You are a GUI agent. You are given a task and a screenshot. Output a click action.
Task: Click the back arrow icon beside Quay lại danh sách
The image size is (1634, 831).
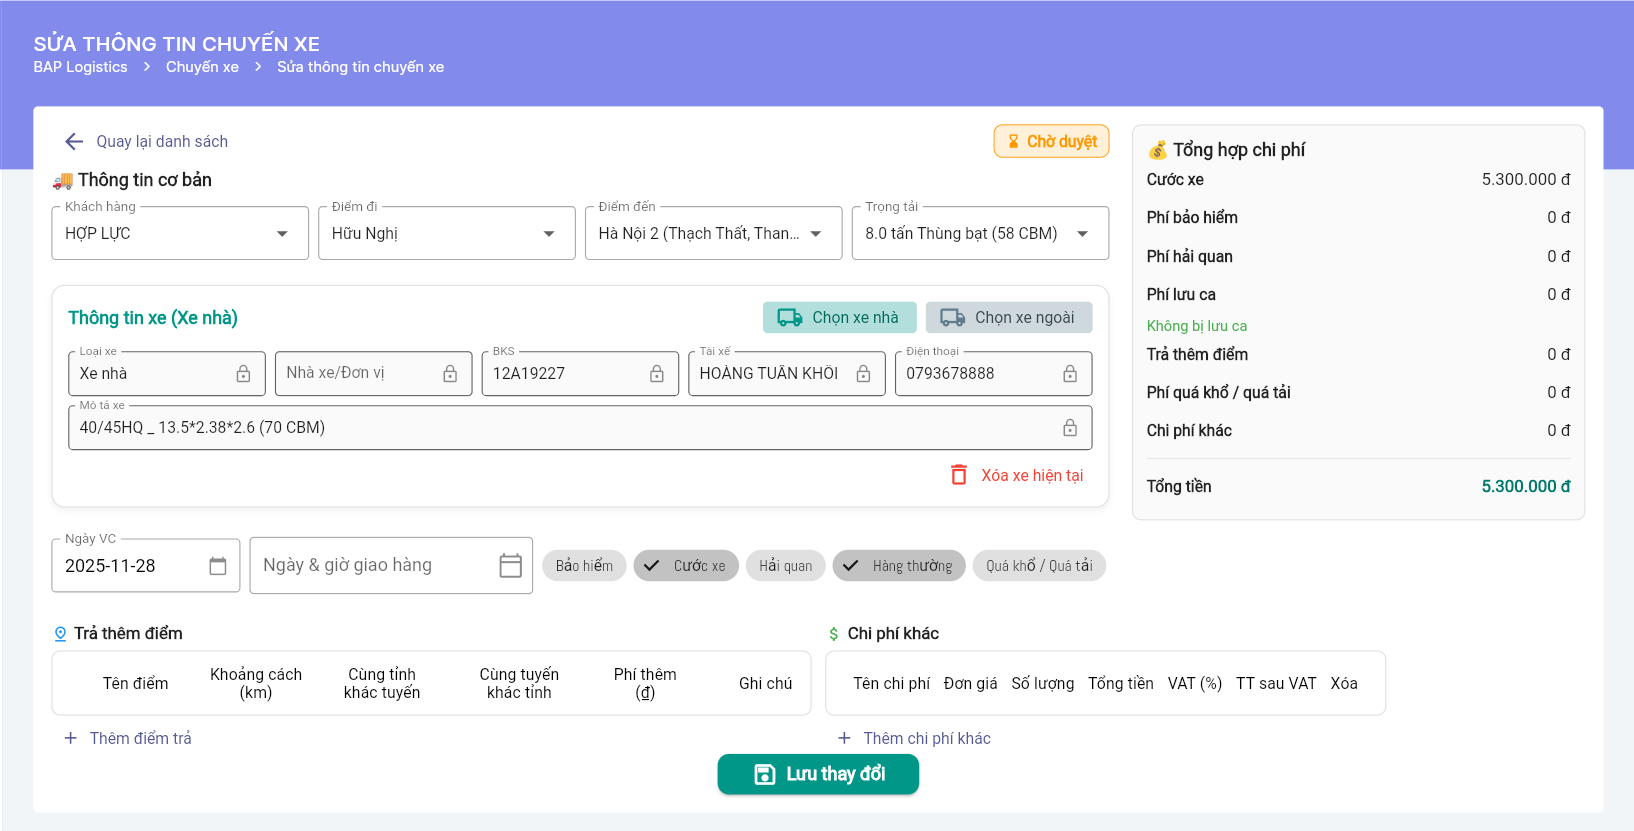[x=74, y=141]
